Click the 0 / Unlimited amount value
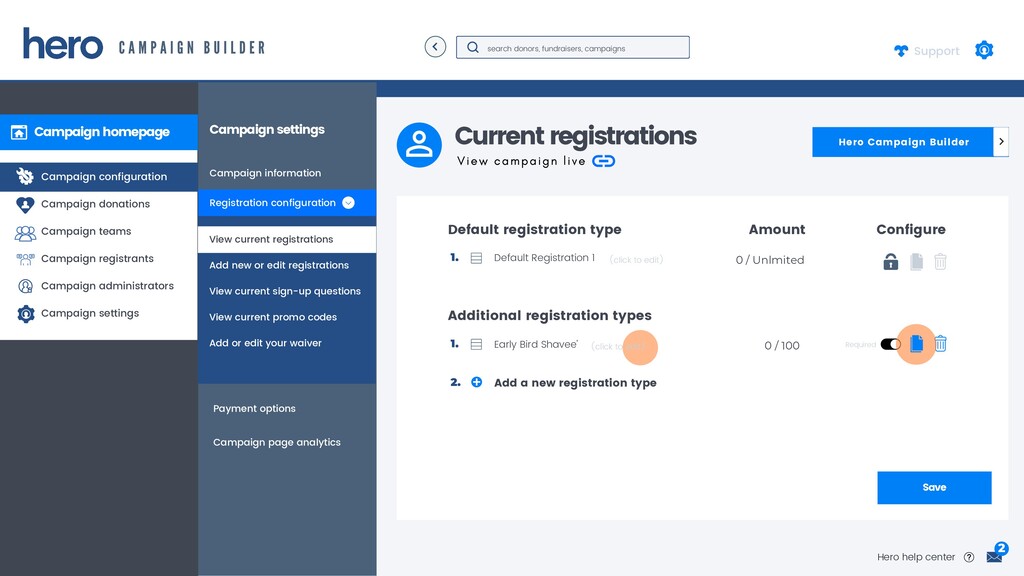 coord(770,260)
